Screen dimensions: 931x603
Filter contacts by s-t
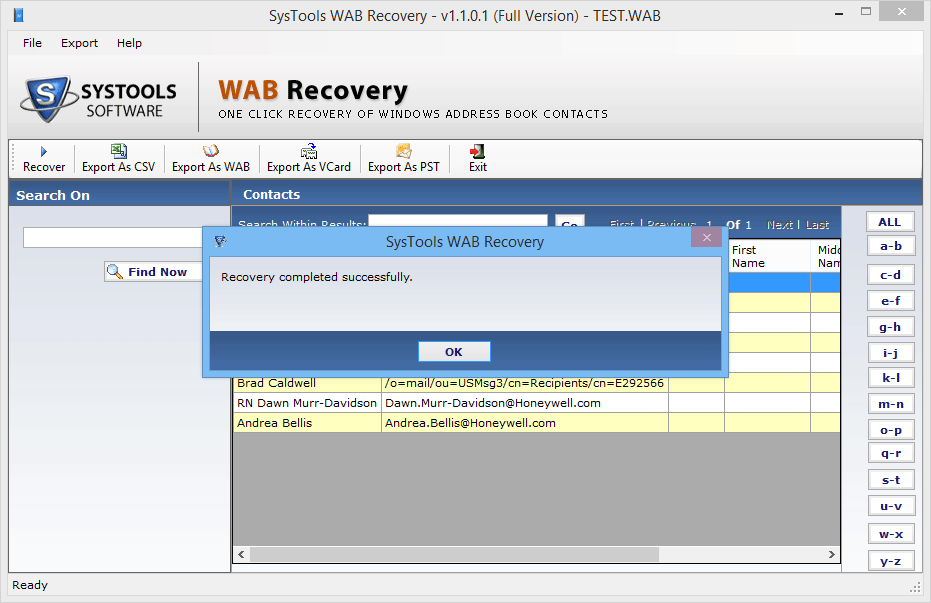click(x=891, y=480)
